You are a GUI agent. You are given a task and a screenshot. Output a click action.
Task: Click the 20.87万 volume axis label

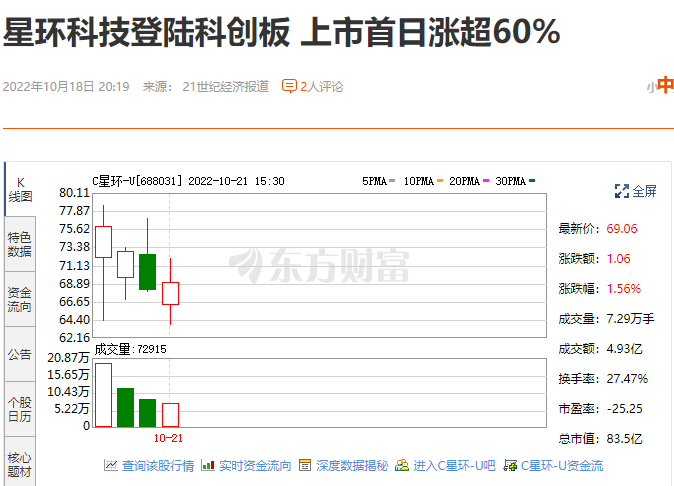coord(68,358)
